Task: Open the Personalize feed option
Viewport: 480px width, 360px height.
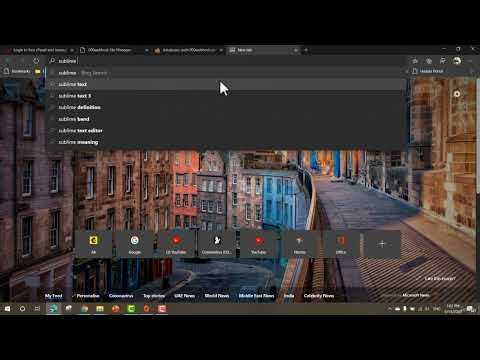Action: [x=85, y=296]
